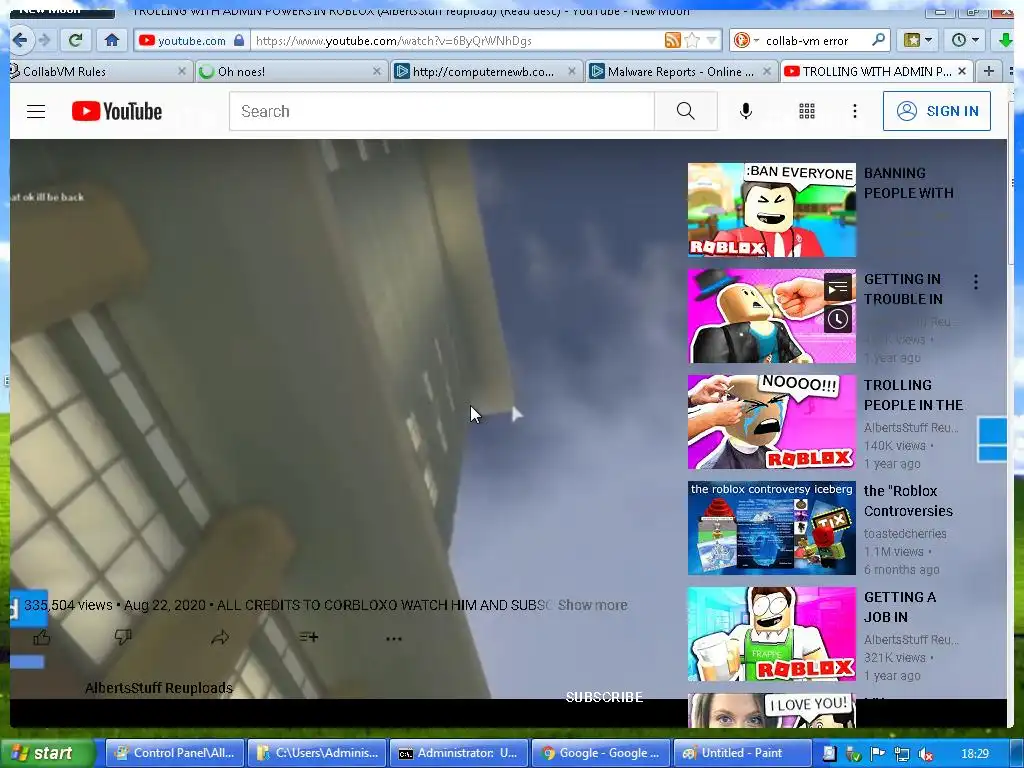
Task: Open the BAN EVERYONE video thumbnail
Action: [771, 210]
